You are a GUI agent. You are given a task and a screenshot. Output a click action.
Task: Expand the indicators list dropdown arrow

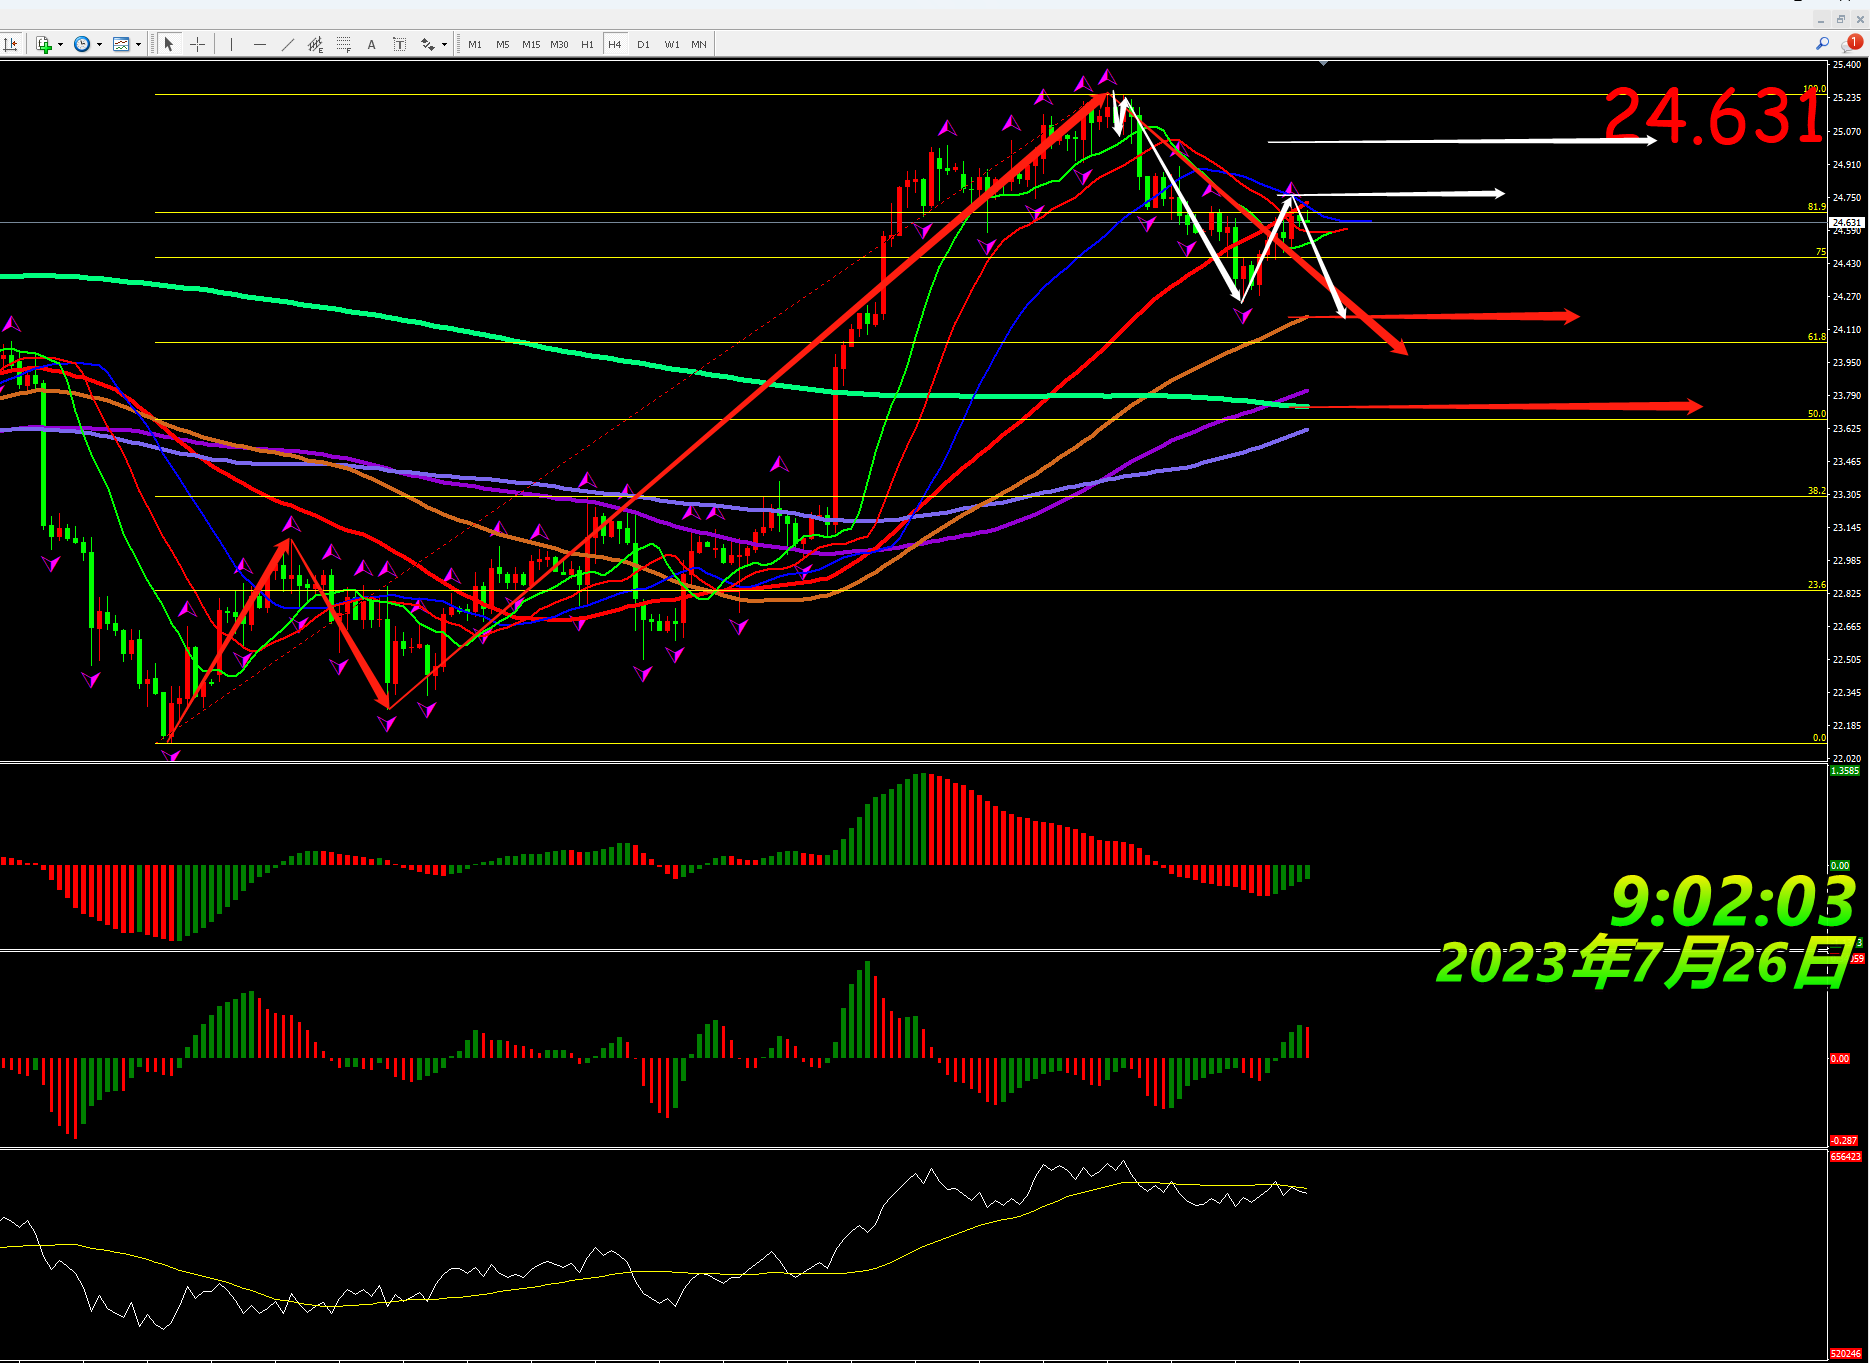click(61, 44)
